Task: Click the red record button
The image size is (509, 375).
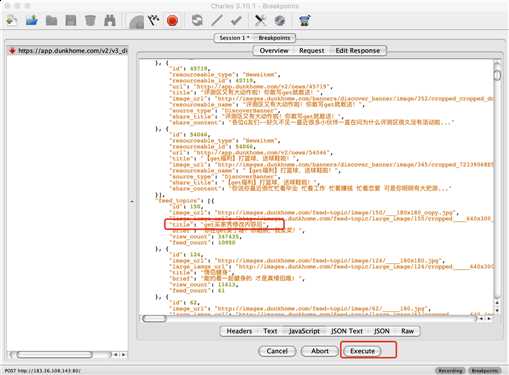Action: [x=172, y=21]
